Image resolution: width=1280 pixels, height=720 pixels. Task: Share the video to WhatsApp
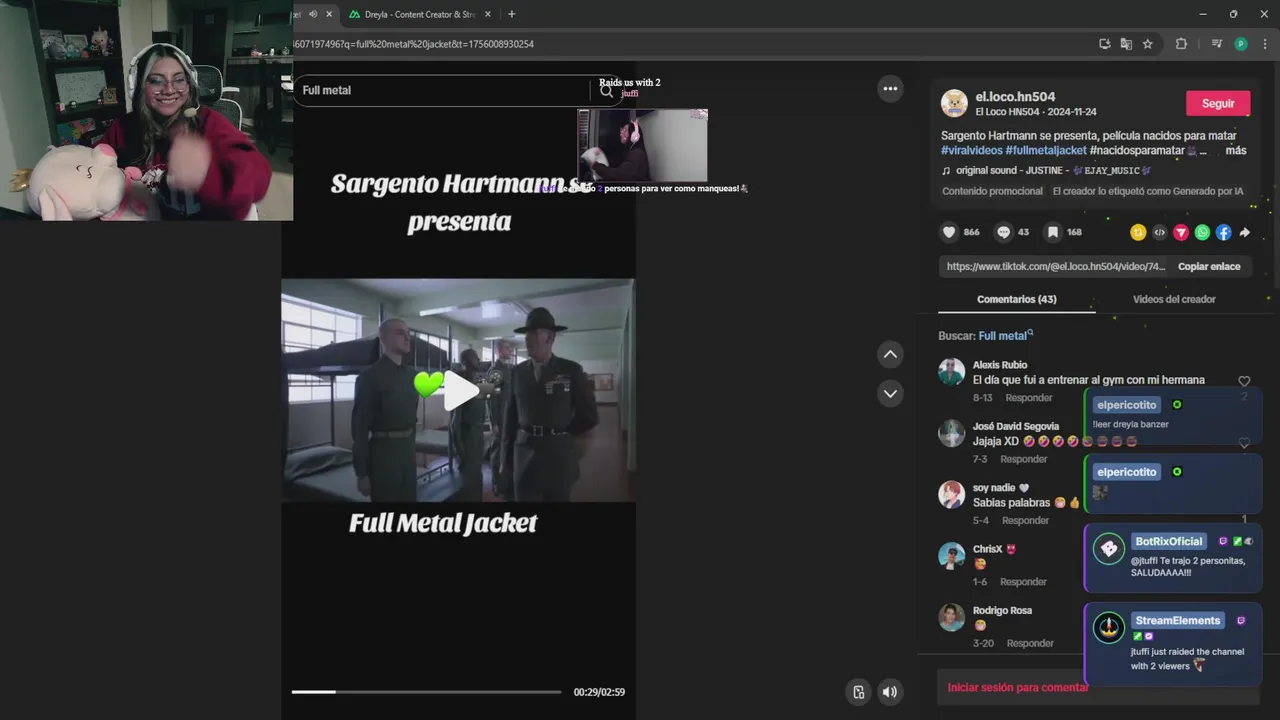tap(1202, 232)
